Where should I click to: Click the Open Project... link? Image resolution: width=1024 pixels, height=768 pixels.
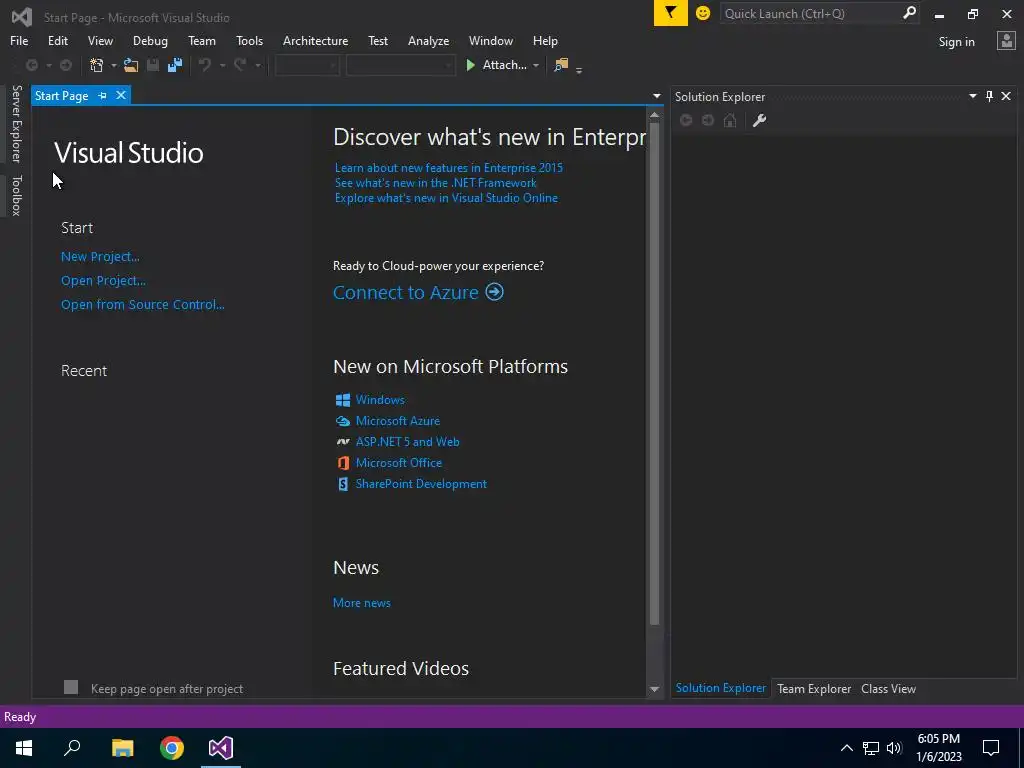pos(103,281)
